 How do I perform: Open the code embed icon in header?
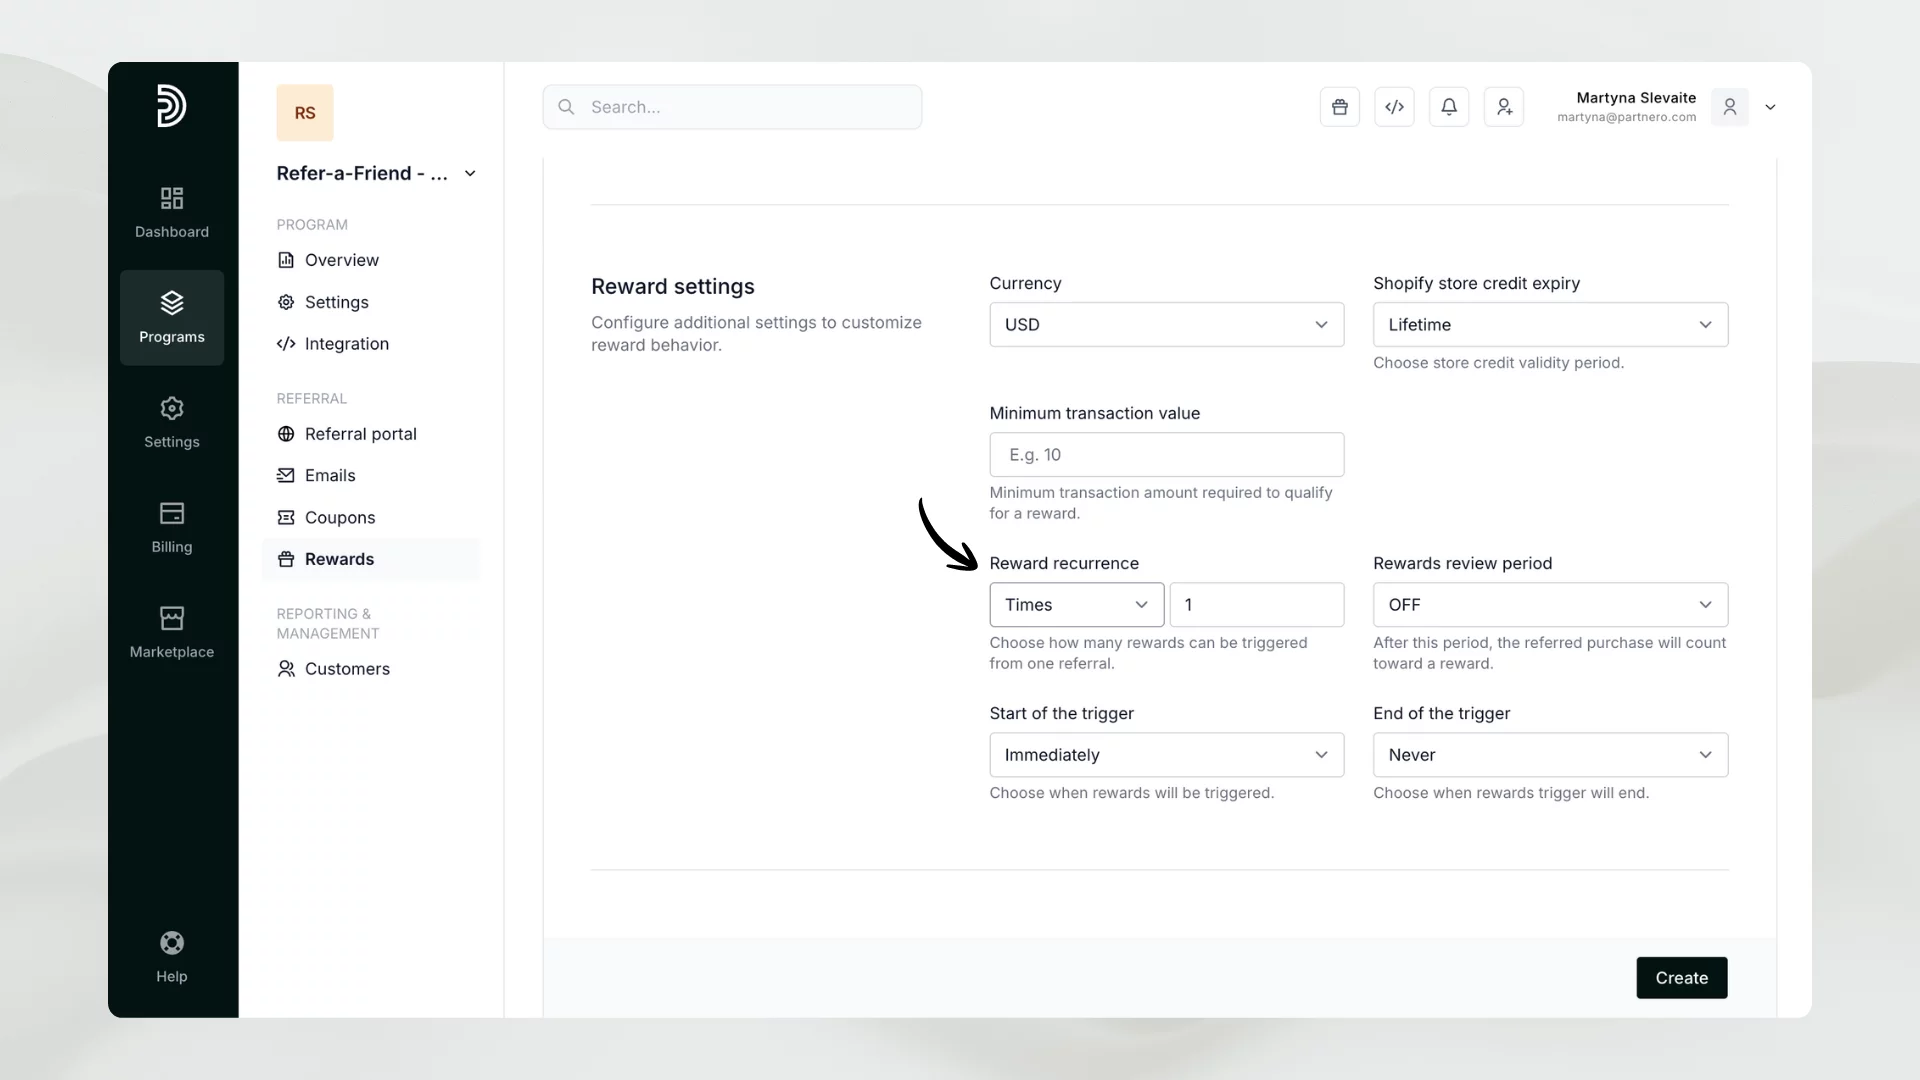coord(1394,107)
